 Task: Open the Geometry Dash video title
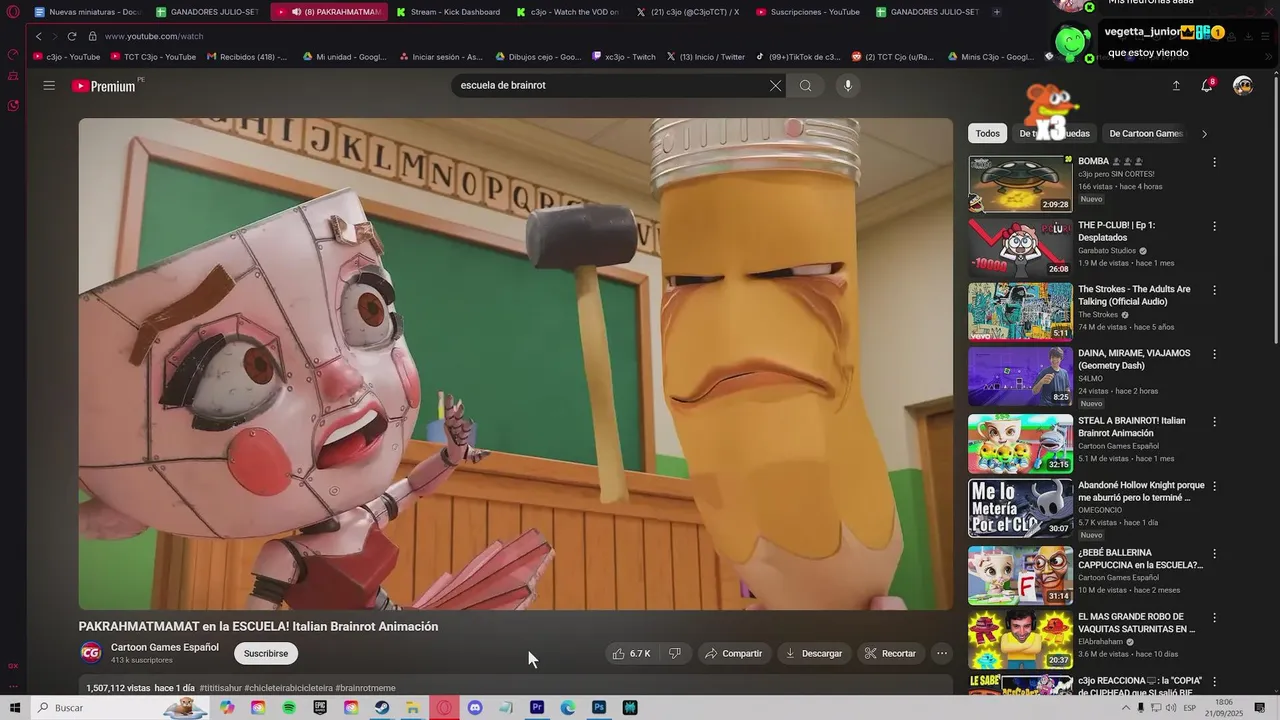tap(1134, 359)
